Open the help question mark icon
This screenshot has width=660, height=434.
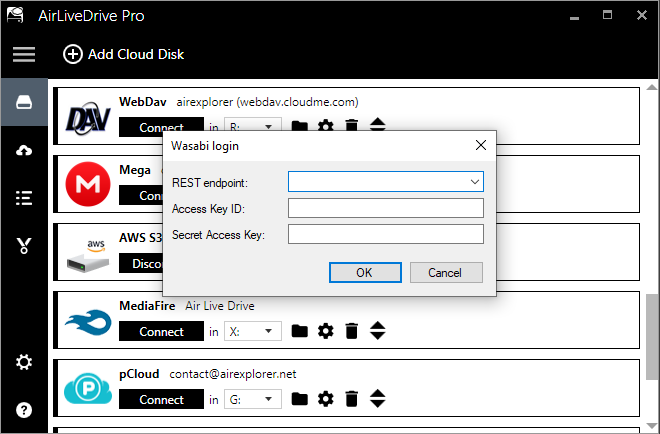[x=24, y=410]
